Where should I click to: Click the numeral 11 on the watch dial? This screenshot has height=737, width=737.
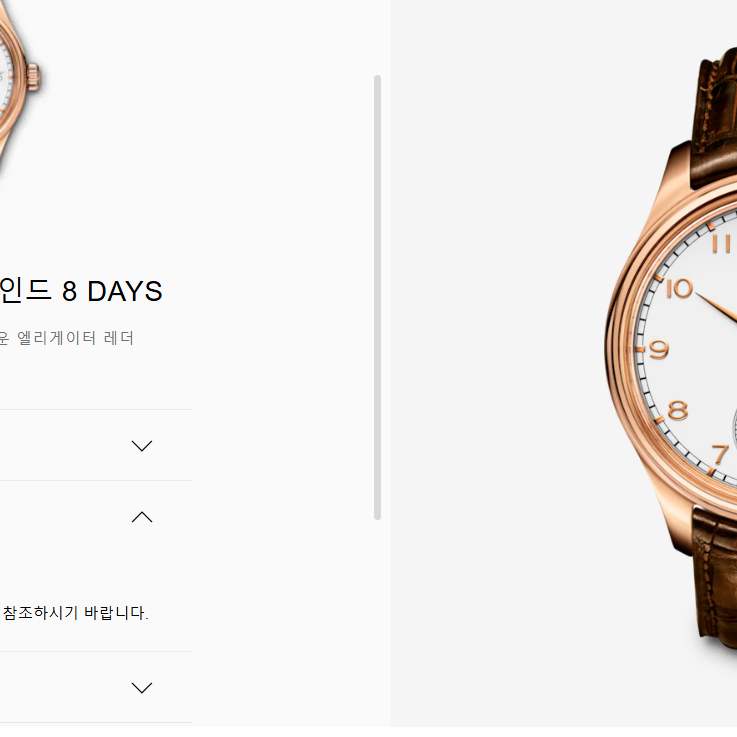721,244
